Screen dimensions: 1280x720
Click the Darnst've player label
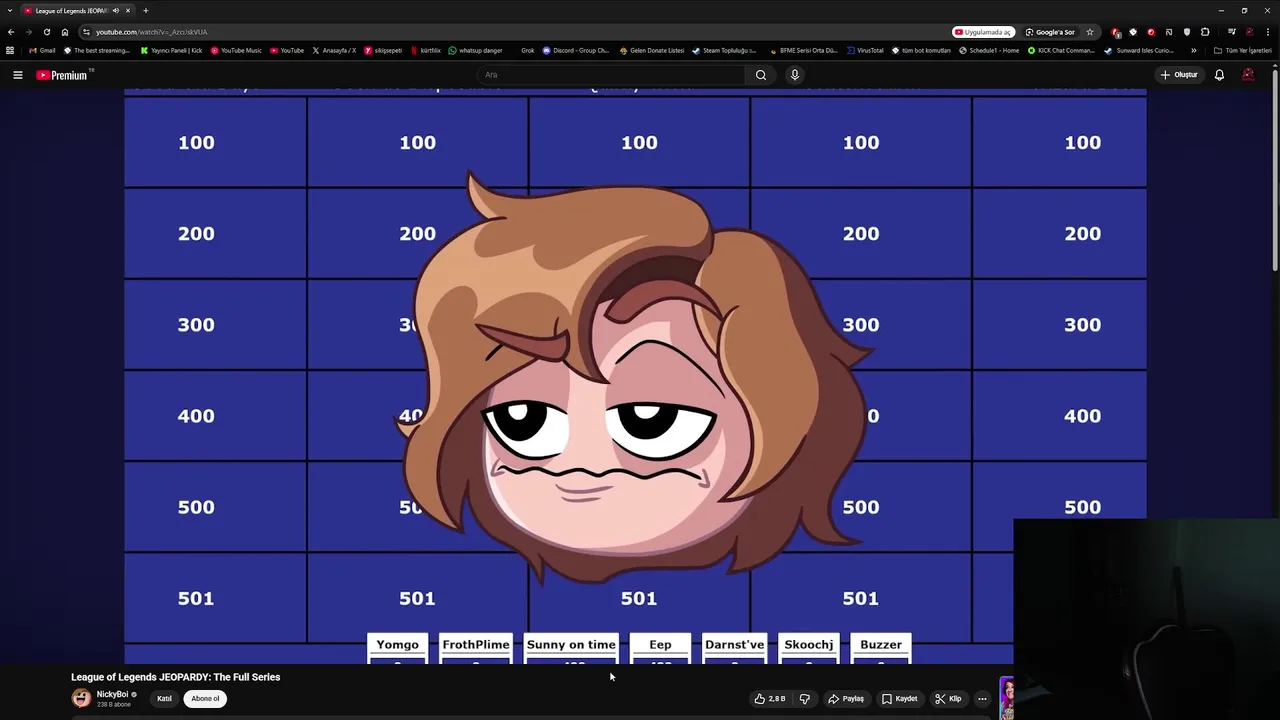(x=734, y=645)
